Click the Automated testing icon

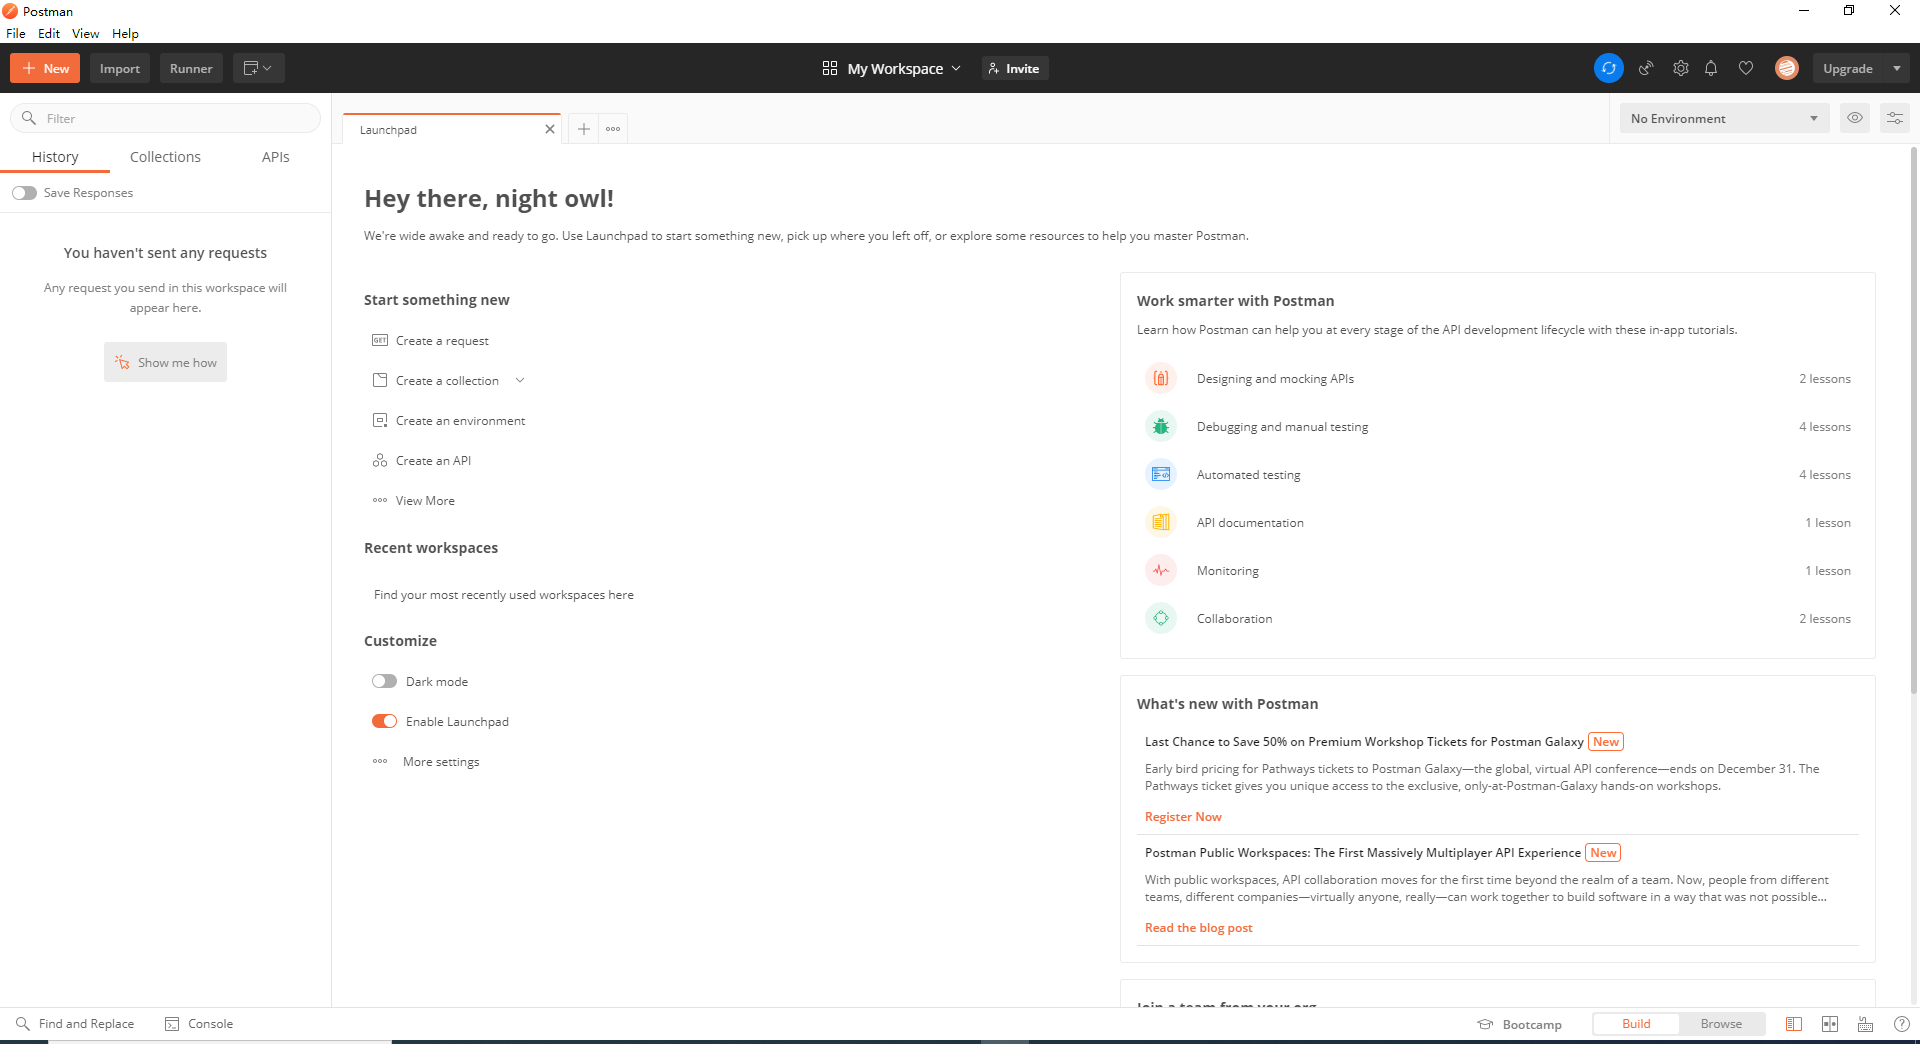coord(1161,475)
